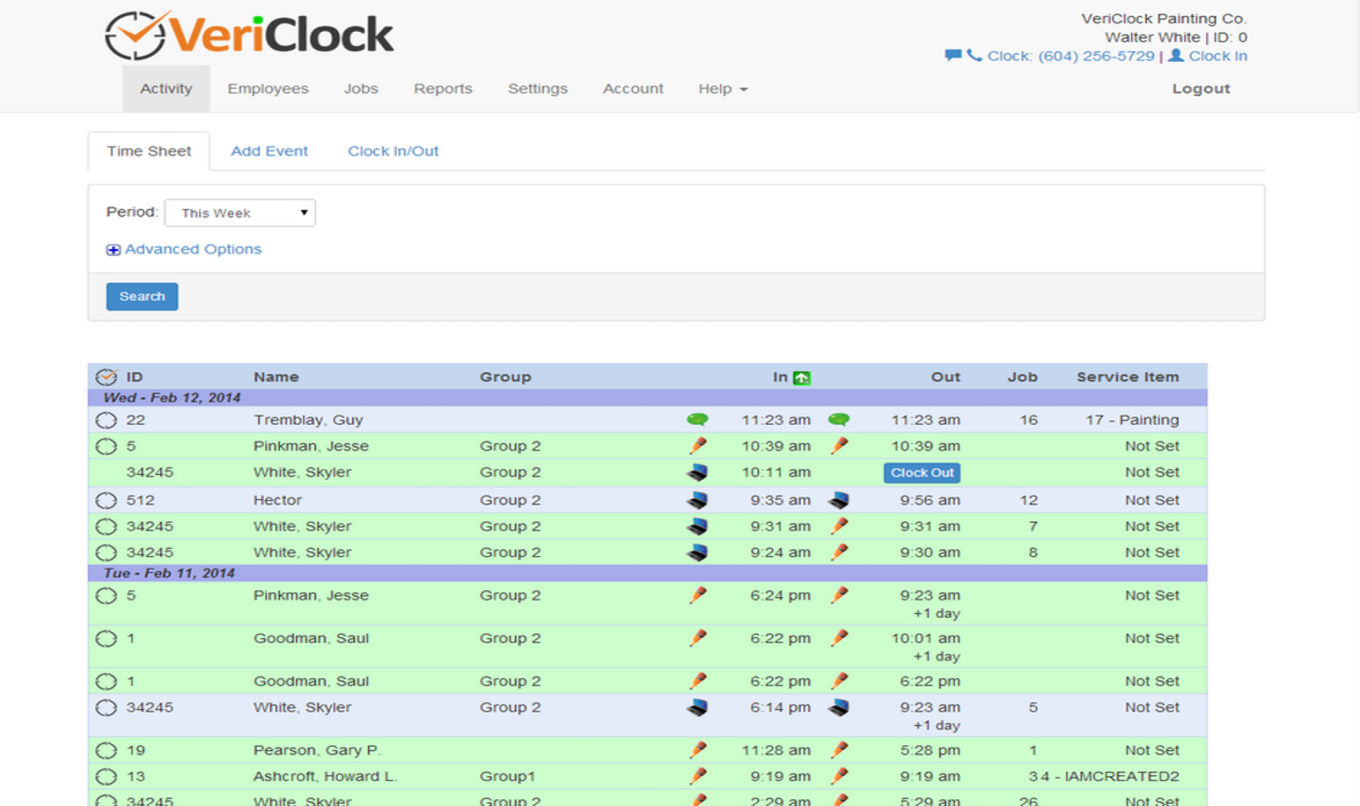Switch to the Add Event tab

269,151
